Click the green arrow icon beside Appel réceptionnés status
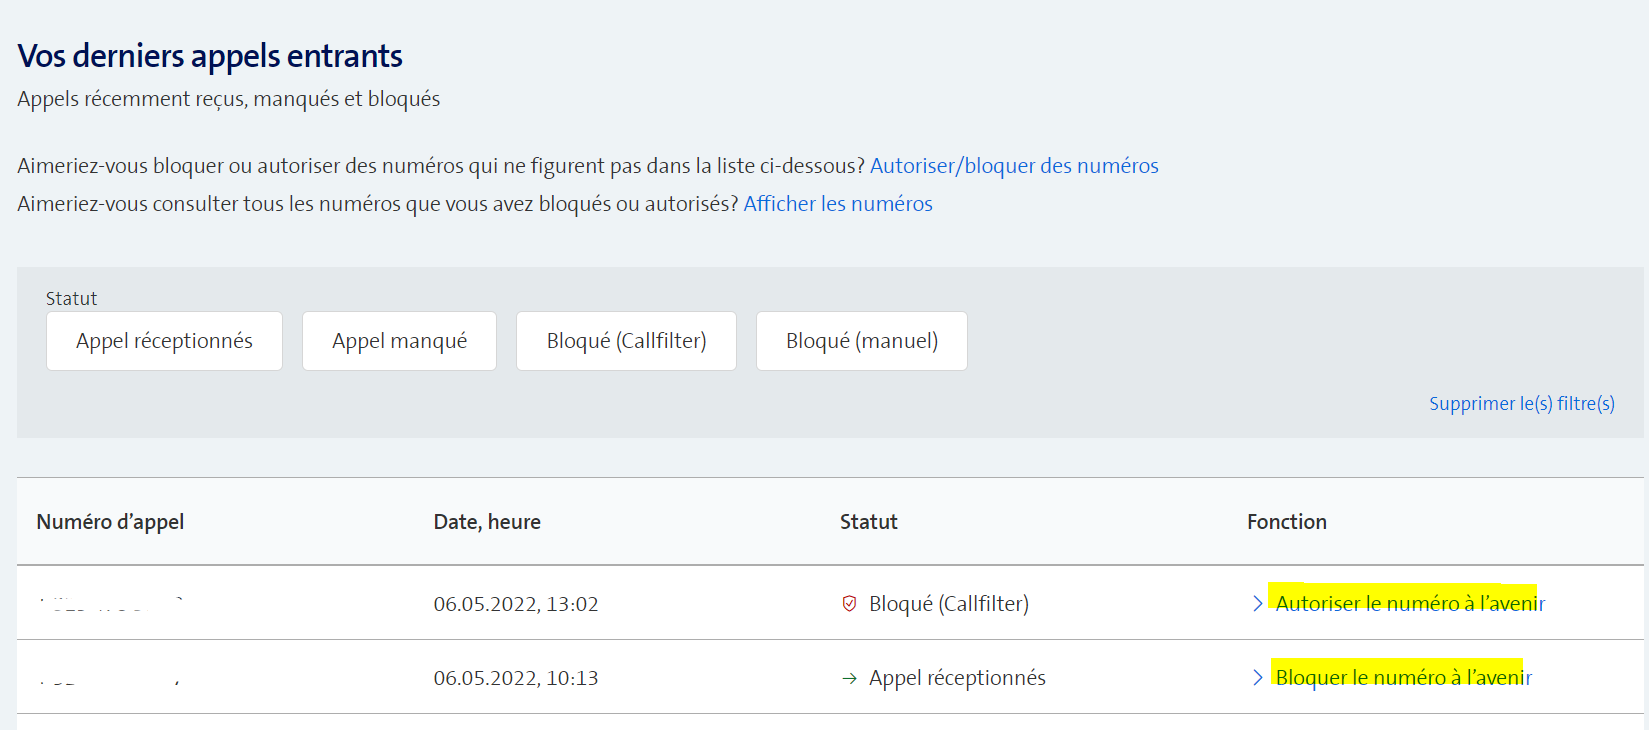1649x730 pixels. [x=849, y=678]
